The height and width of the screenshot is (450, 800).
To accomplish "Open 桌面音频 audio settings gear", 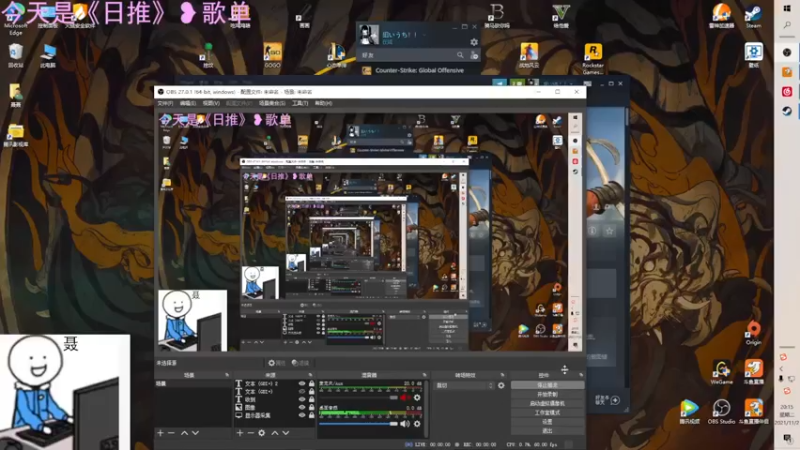I will click(417, 423).
